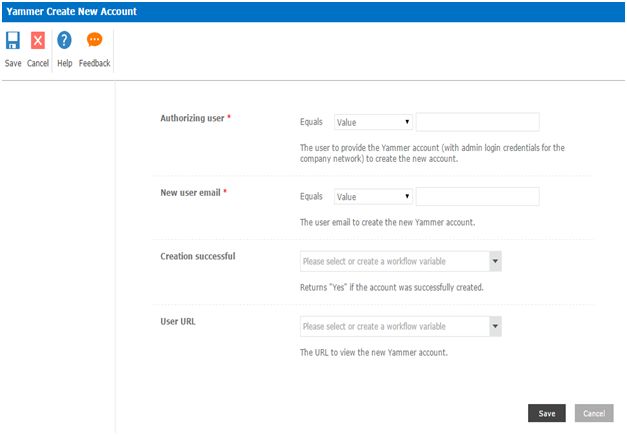627x435 pixels.
Task: Click the Feedback label in the toolbar
Action: [94, 63]
